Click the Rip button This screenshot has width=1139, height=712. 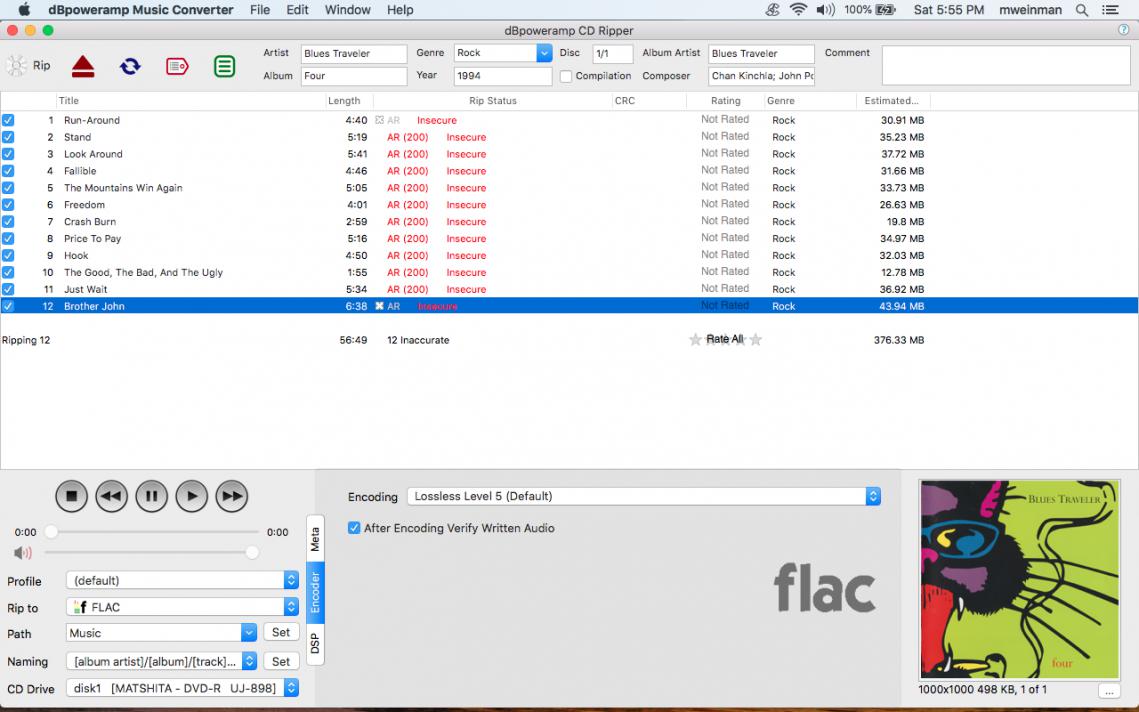tap(29, 66)
